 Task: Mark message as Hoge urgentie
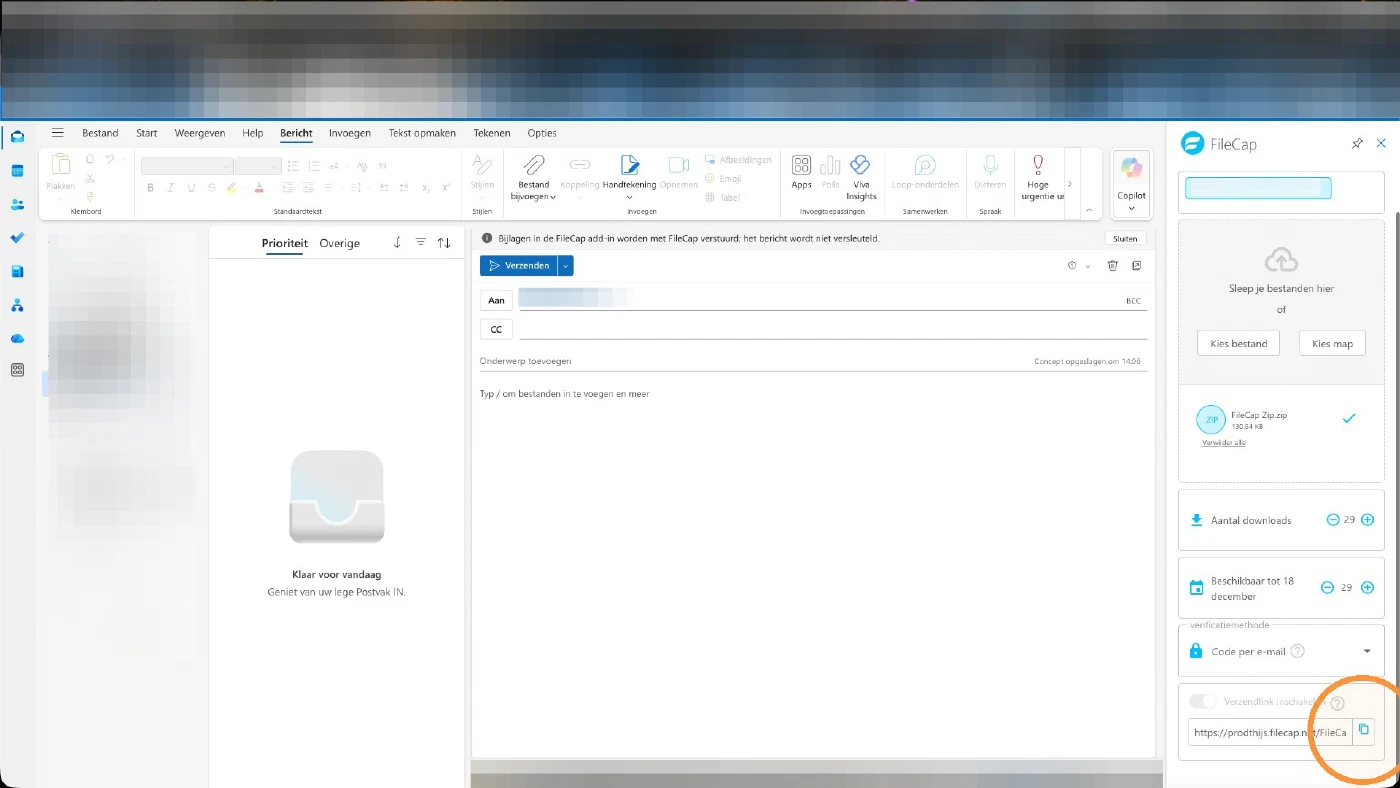tap(1038, 178)
